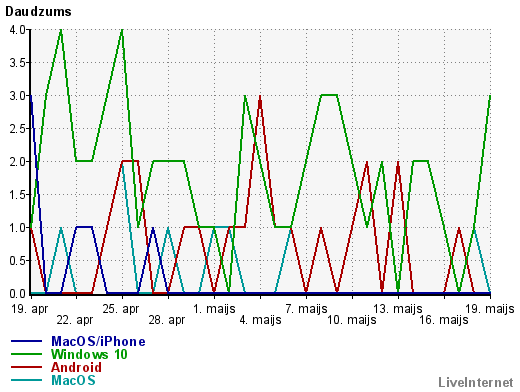Click the red Android legend line swatch

tap(26, 367)
